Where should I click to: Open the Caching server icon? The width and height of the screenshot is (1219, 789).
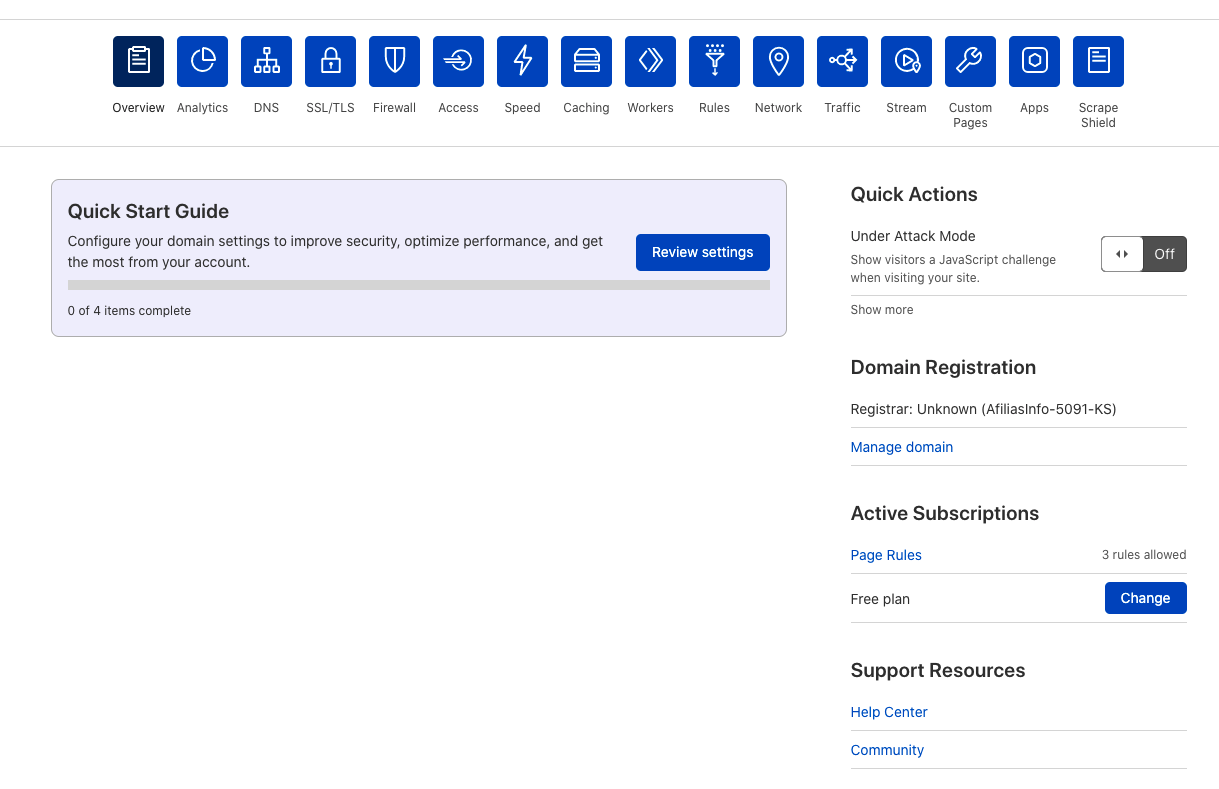[586, 61]
